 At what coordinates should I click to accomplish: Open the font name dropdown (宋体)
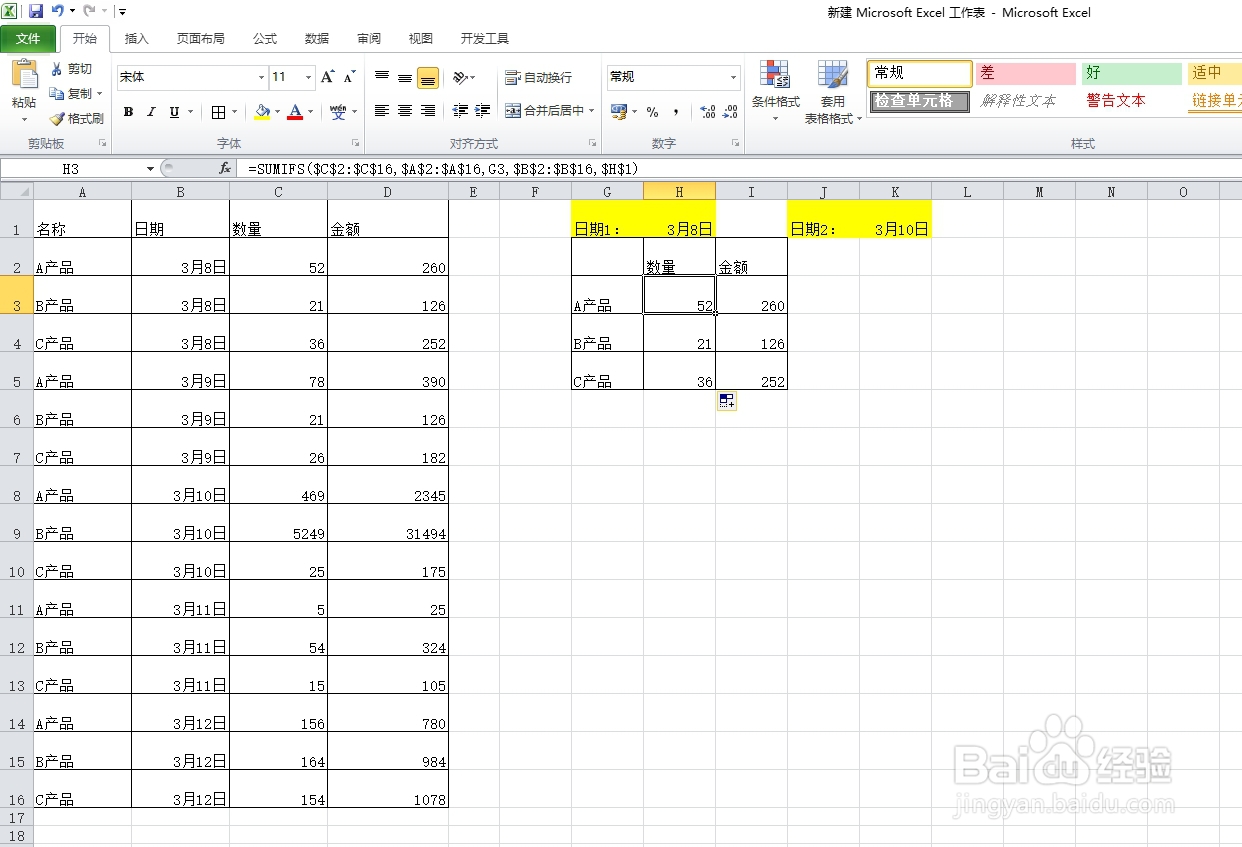click(261, 77)
